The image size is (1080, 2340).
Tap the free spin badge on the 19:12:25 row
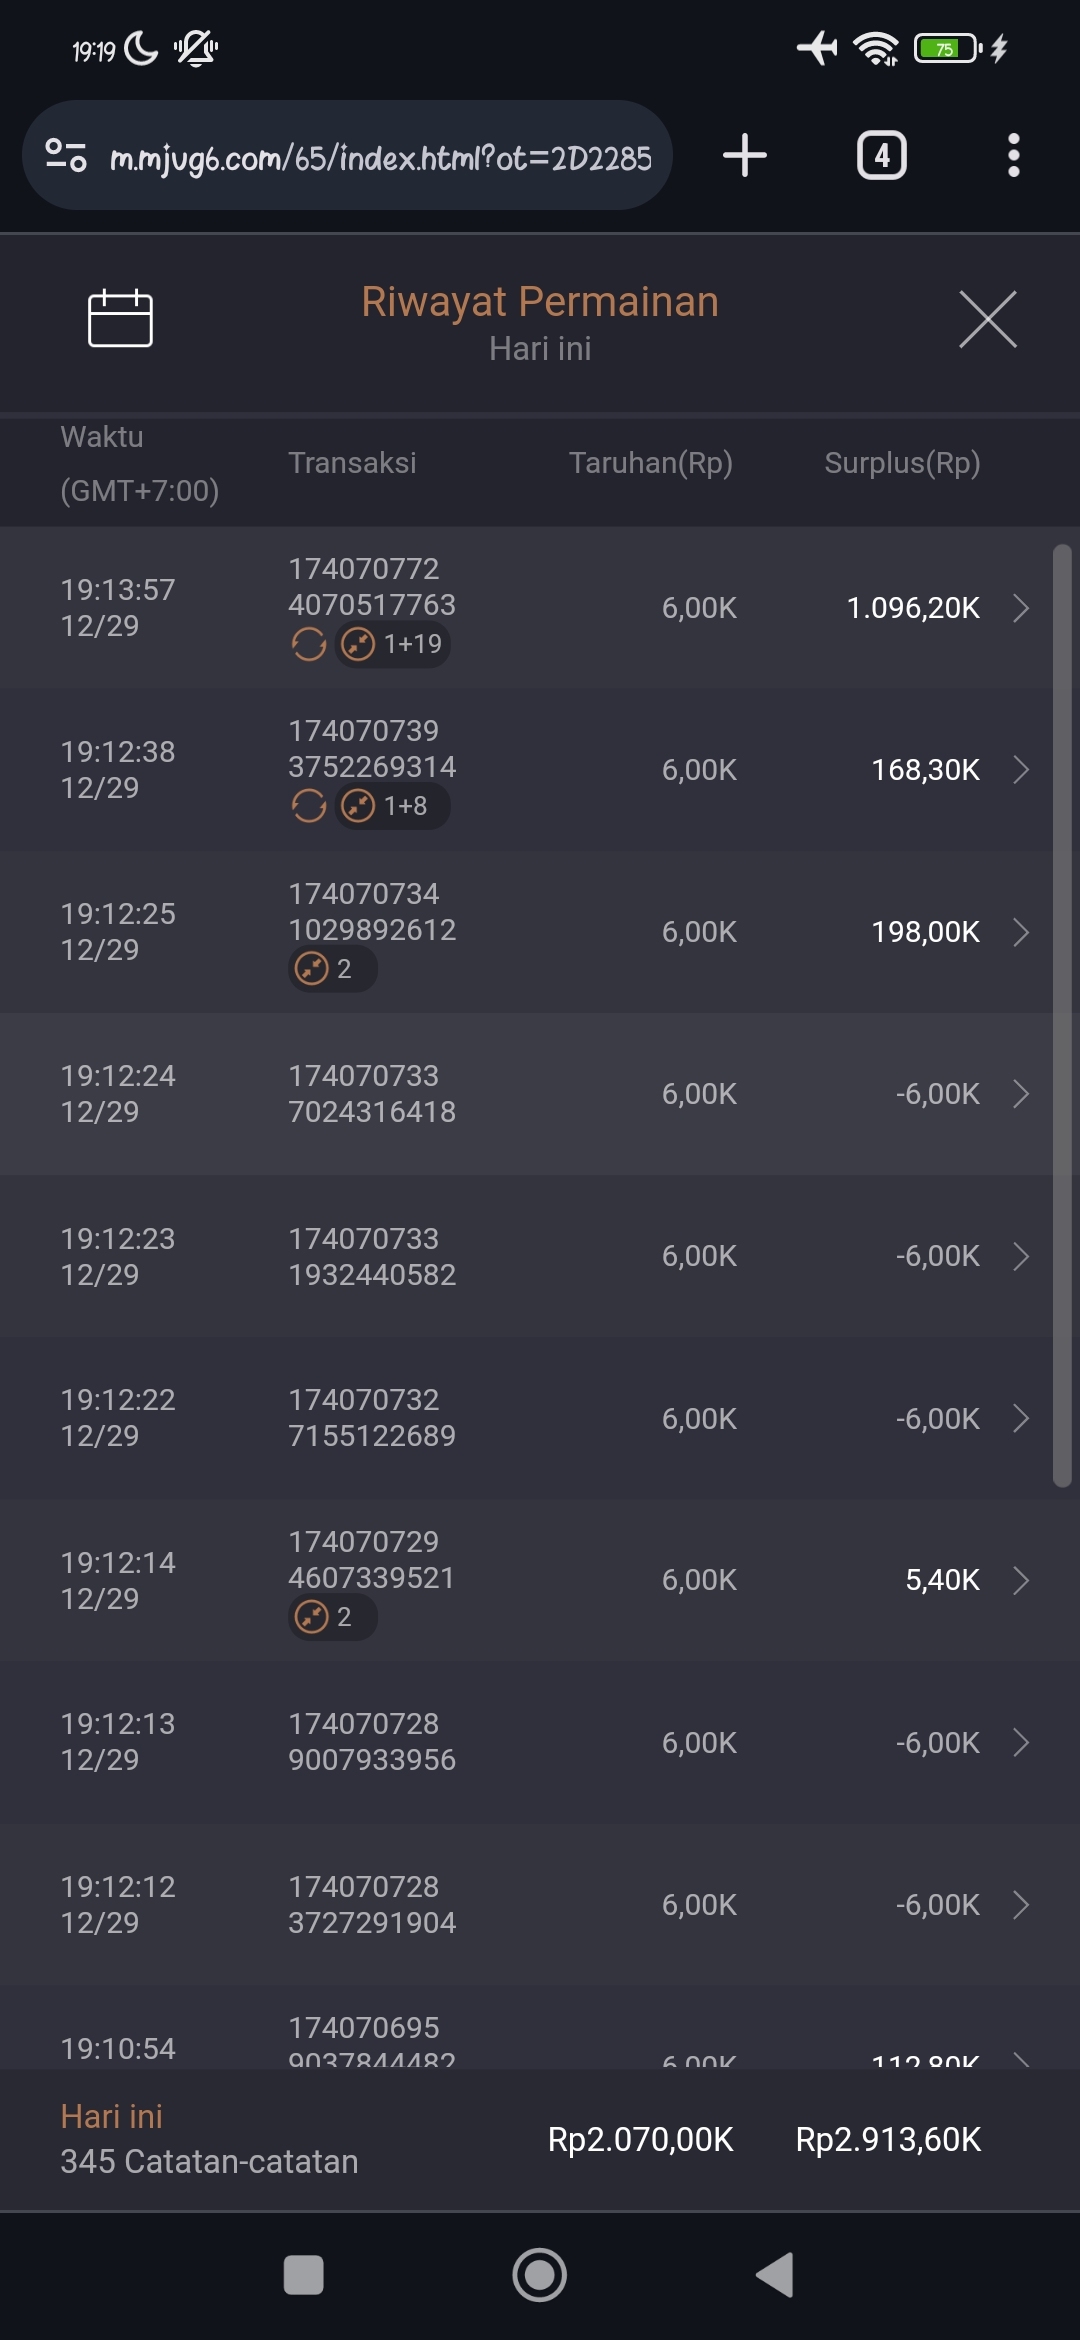332,968
